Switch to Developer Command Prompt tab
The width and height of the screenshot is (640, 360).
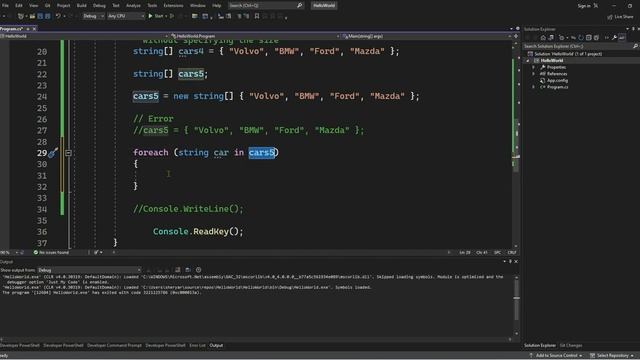tap(114, 345)
